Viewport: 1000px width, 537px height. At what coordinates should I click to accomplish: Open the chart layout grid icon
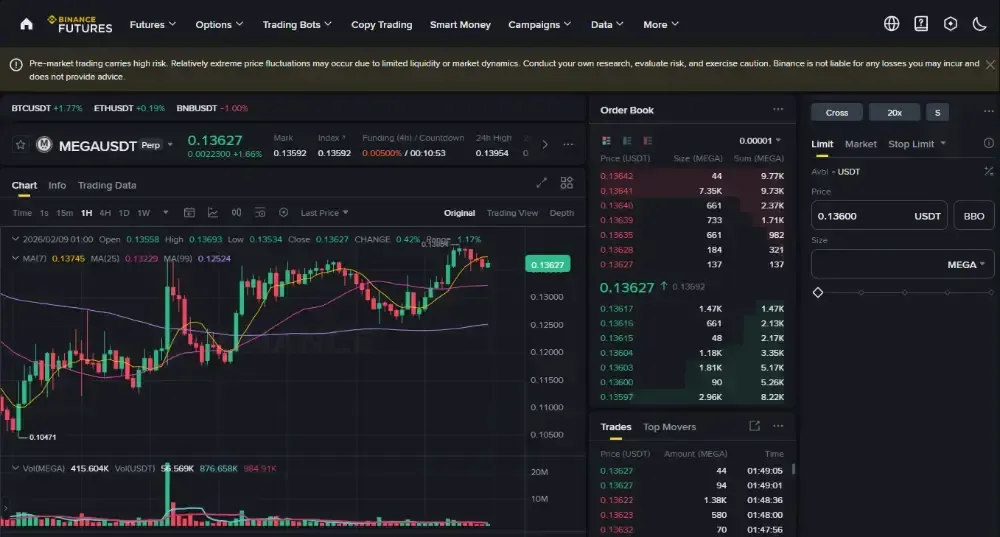click(x=566, y=183)
